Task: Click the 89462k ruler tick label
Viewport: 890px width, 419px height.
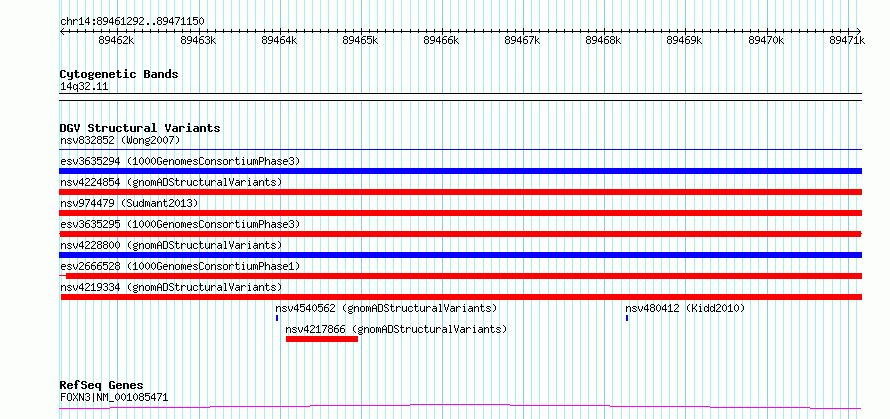Action: coord(116,40)
